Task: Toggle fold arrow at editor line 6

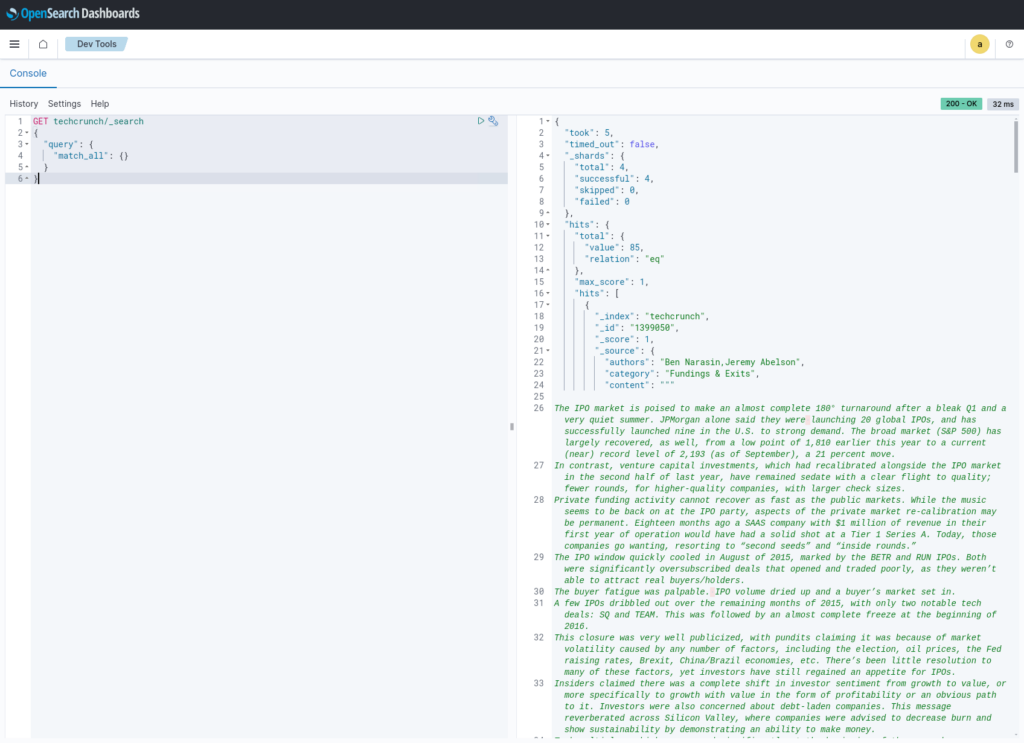Action: click(27, 178)
